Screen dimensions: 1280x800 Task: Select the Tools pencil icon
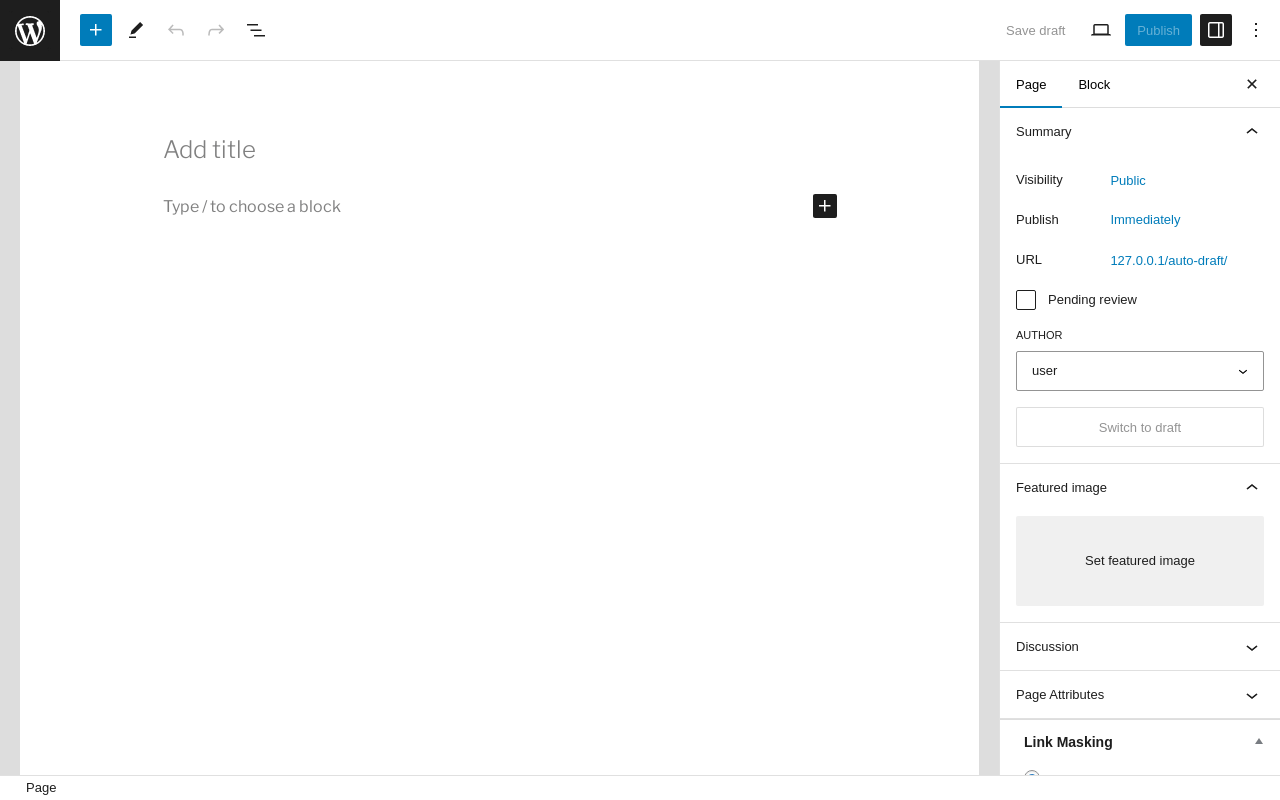136,30
